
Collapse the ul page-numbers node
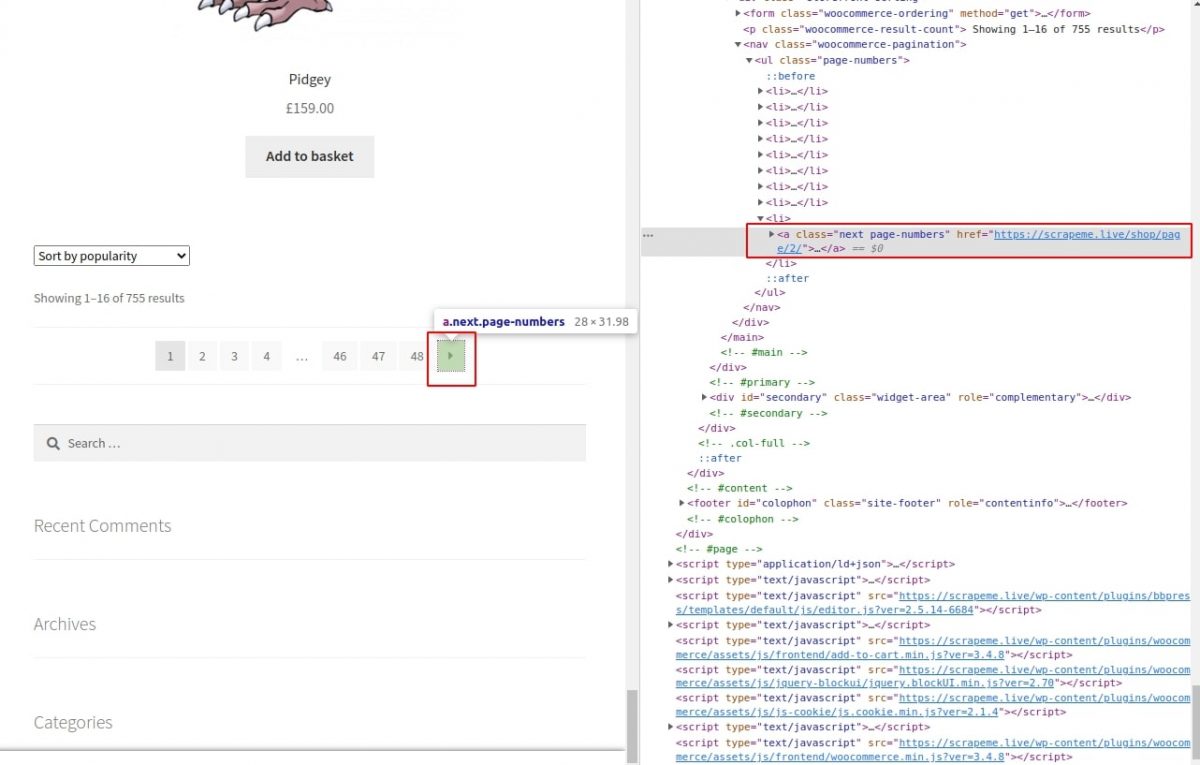[748, 60]
